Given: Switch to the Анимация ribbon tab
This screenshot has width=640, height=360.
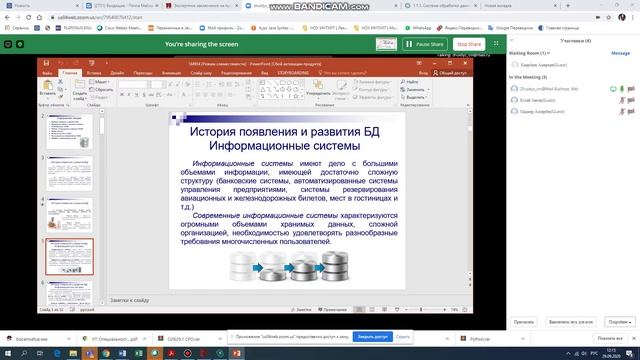Looking at the screenshot, I should pyautogui.click(x=171, y=73).
